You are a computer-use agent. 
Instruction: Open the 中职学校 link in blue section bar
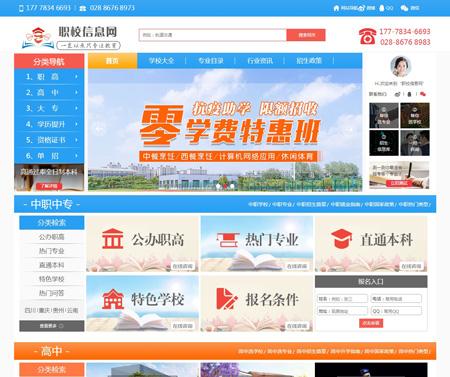coord(258,204)
